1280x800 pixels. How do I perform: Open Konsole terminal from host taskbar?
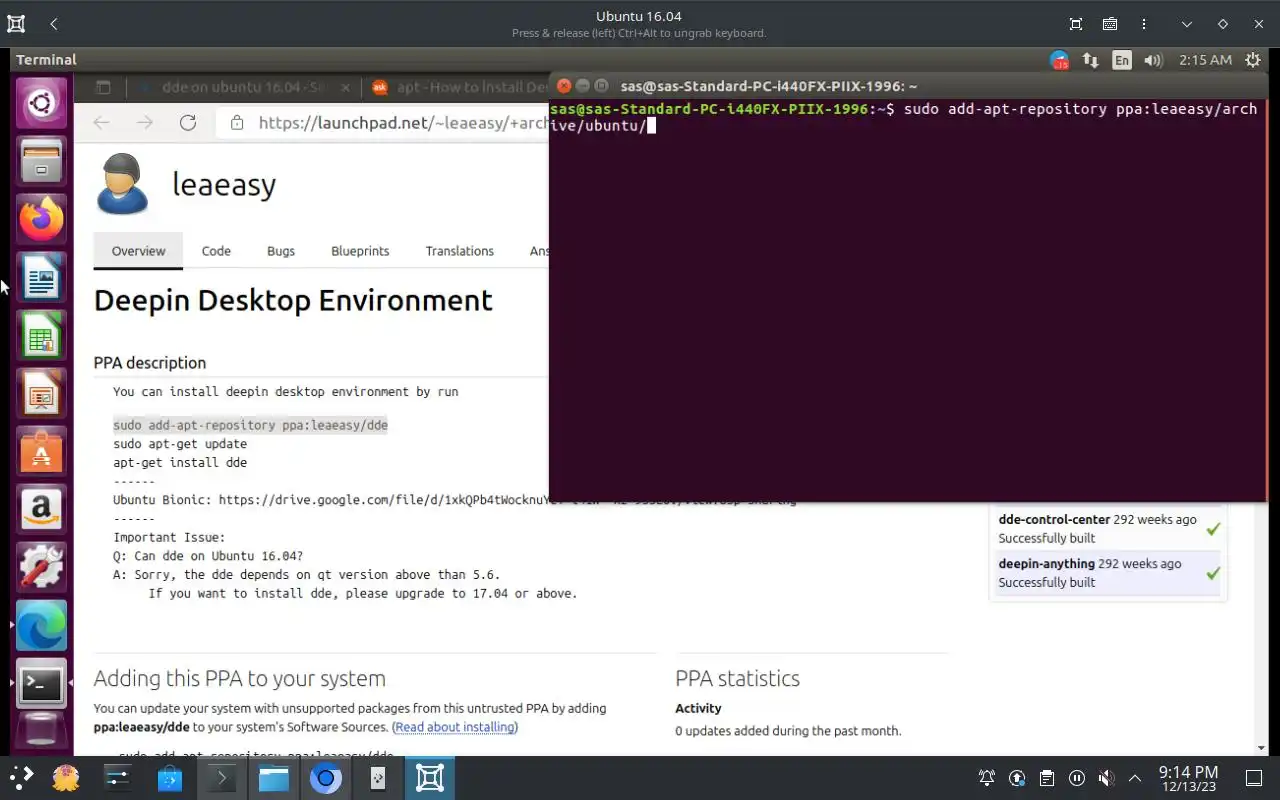coord(221,778)
